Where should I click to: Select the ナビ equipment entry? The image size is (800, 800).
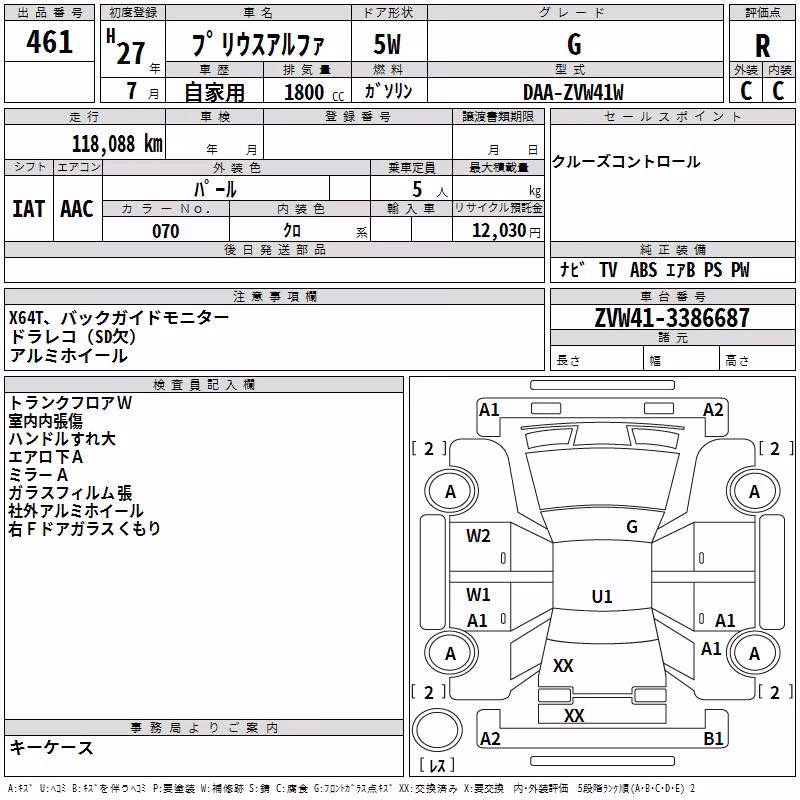pos(572,269)
